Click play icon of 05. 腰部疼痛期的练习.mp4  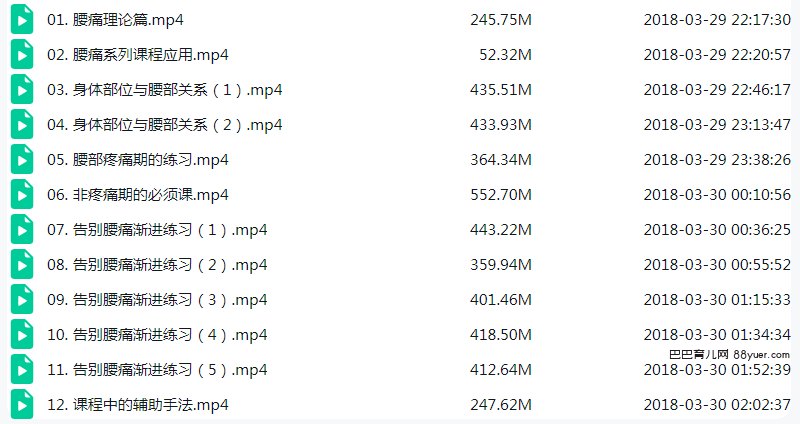[x=22, y=160]
